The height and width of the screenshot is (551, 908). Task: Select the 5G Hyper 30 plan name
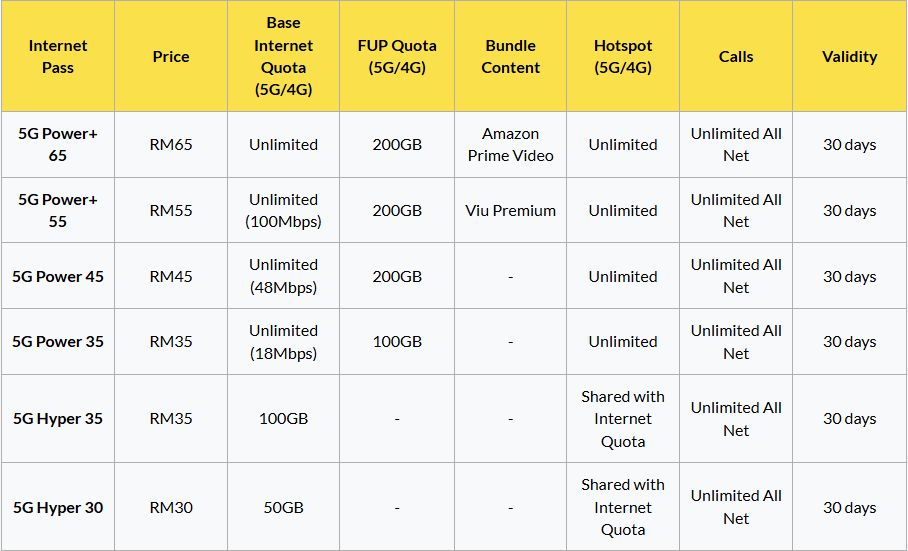[58, 507]
